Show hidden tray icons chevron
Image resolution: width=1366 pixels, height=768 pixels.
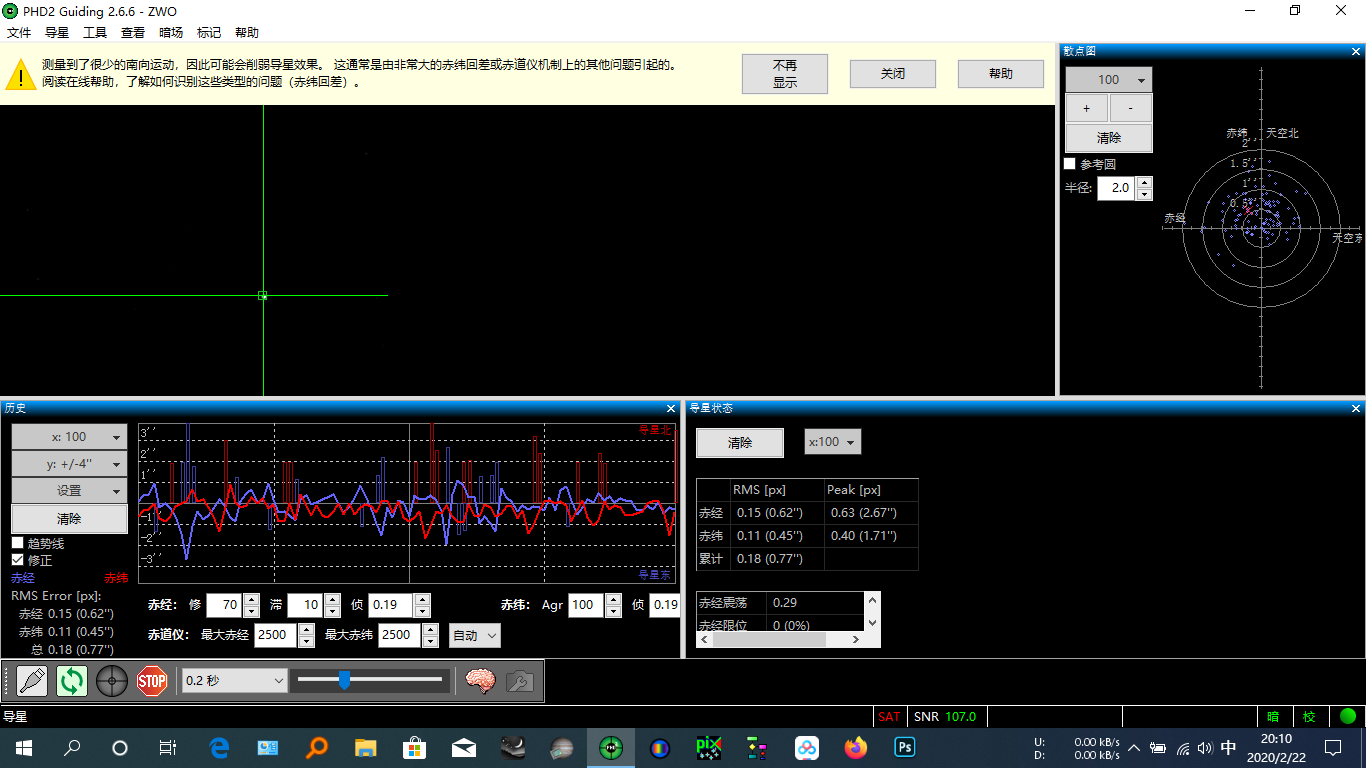point(1134,747)
